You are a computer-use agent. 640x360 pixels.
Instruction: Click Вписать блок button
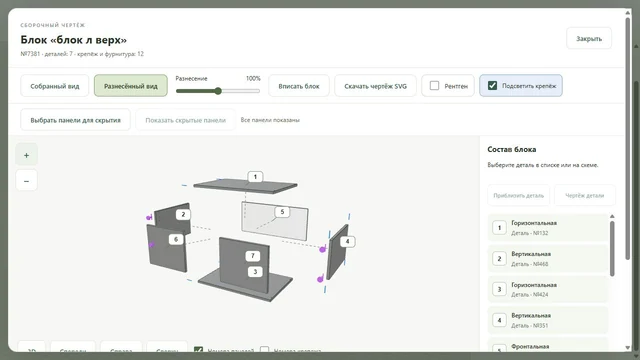click(x=299, y=86)
